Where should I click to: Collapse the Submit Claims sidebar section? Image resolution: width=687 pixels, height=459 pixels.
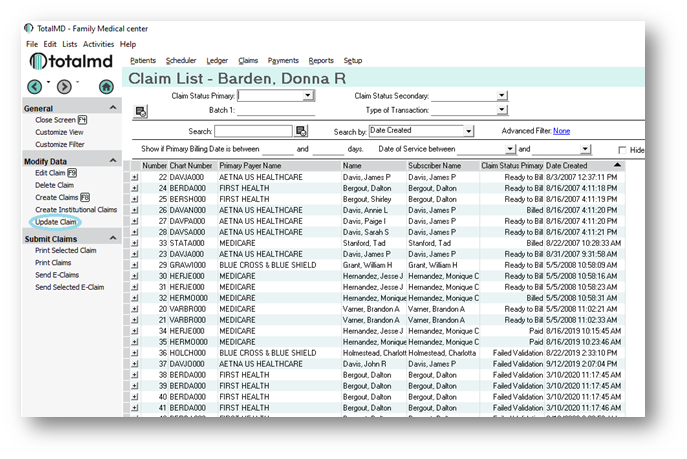pyautogui.click(x=112, y=238)
